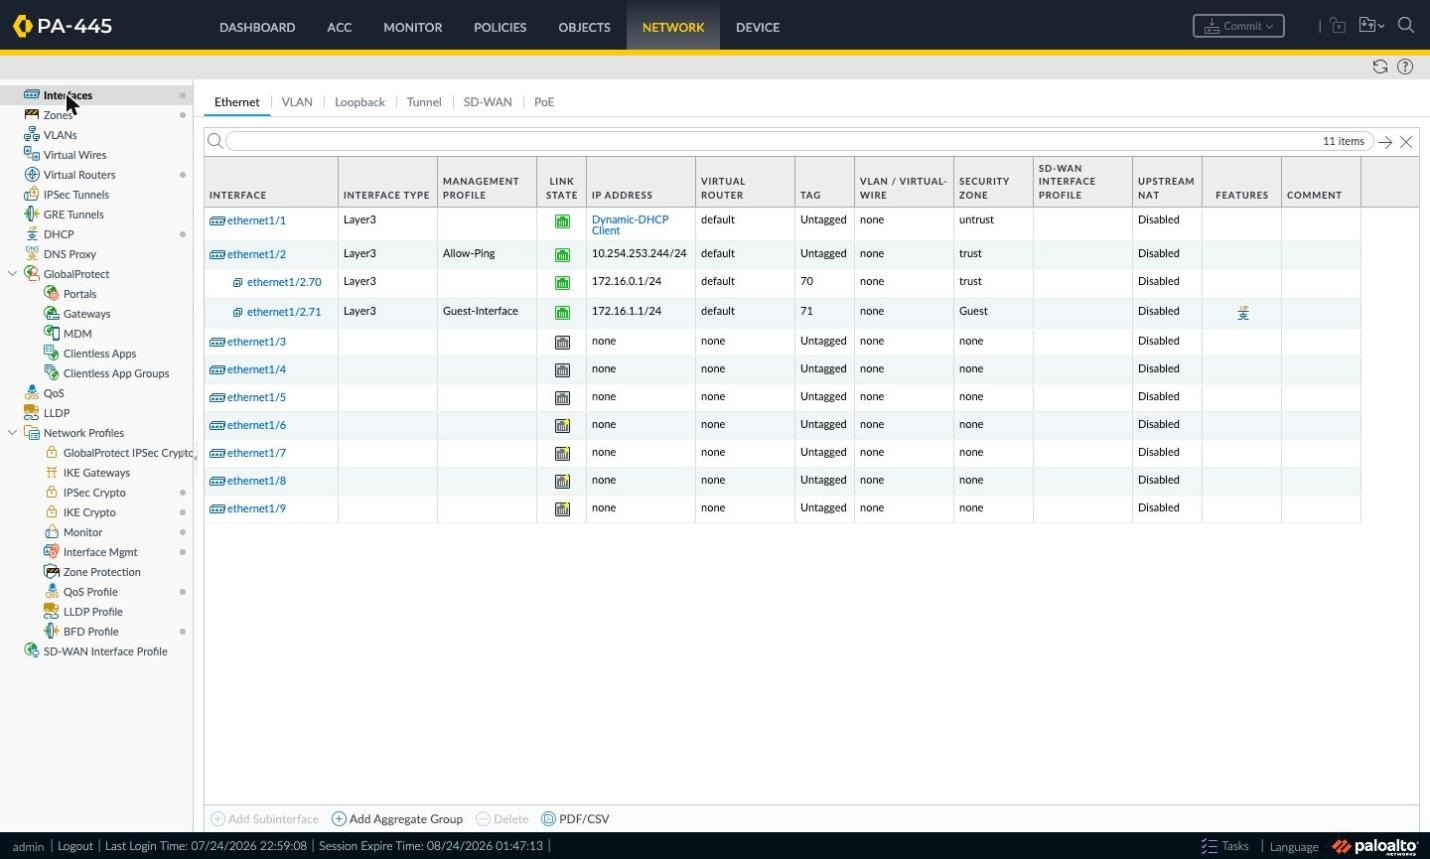Click Add Aggregate Group
1430x859 pixels.
[397, 819]
